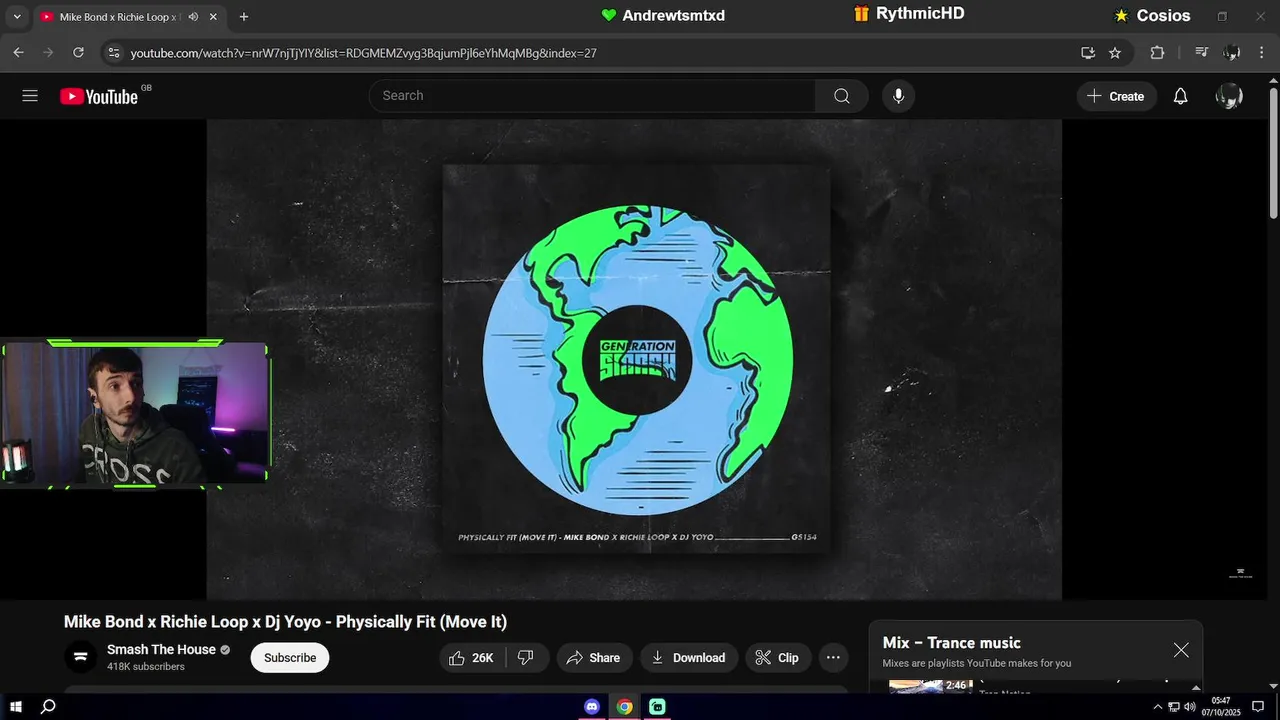The width and height of the screenshot is (1280, 720).
Task: Open Windows taskbar search
Action: [x=48, y=707]
